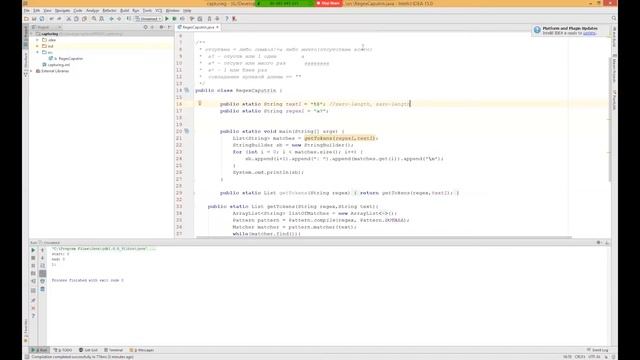Image resolution: width=640 pixels, height=360 pixels.
Task: Open the Tools menu
Action: point(147,11)
